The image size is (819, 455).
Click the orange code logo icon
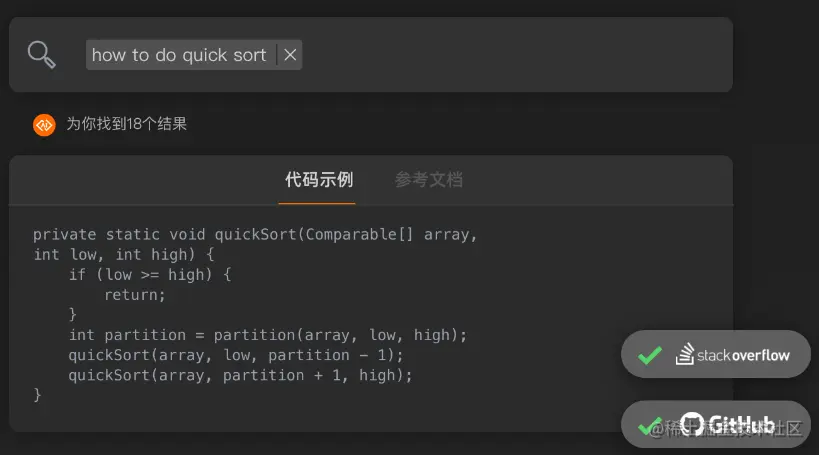pyautogui.click(x=44, y=125)
